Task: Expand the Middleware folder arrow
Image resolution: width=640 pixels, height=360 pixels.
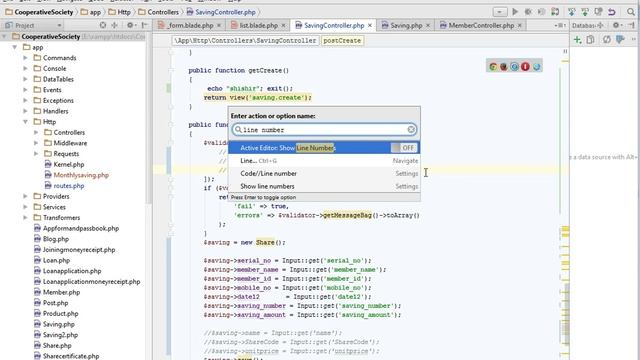Action: [36, 143]
